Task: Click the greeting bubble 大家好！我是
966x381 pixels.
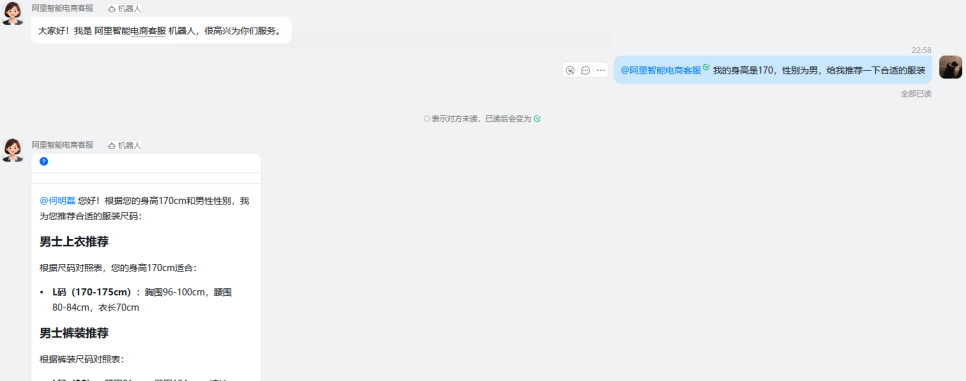Action: click(x=161, y=30)
